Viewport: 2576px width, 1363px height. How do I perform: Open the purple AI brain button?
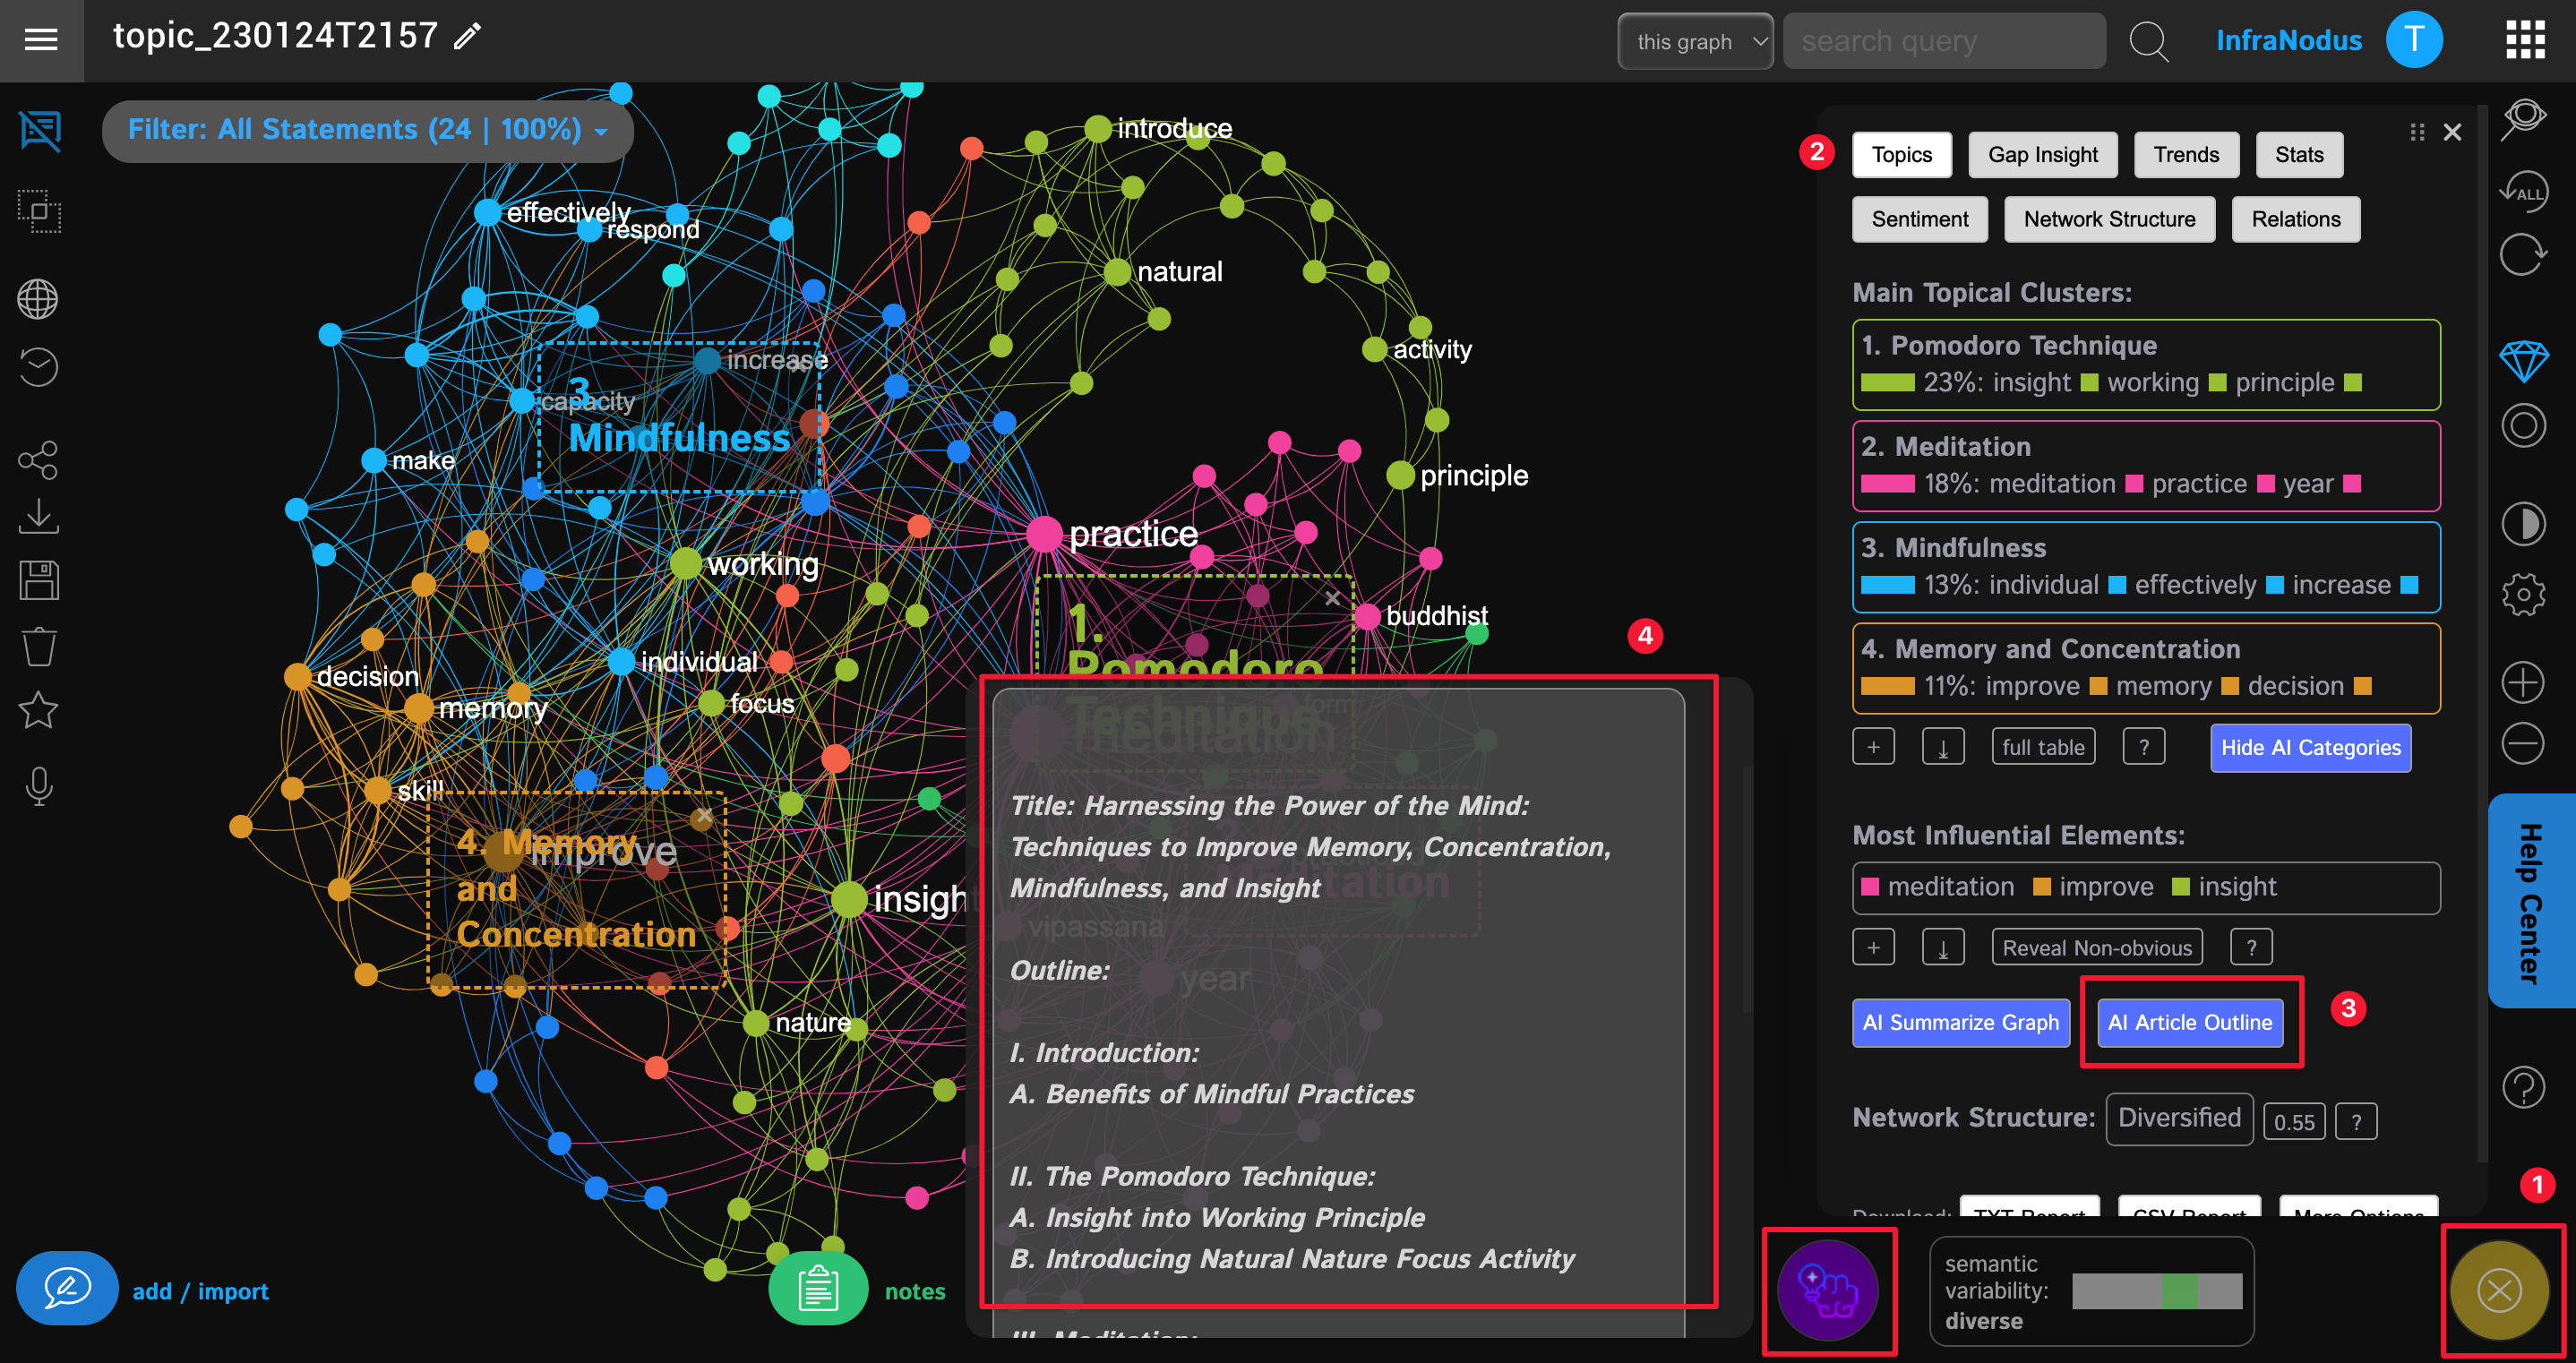[1827, 1290]
